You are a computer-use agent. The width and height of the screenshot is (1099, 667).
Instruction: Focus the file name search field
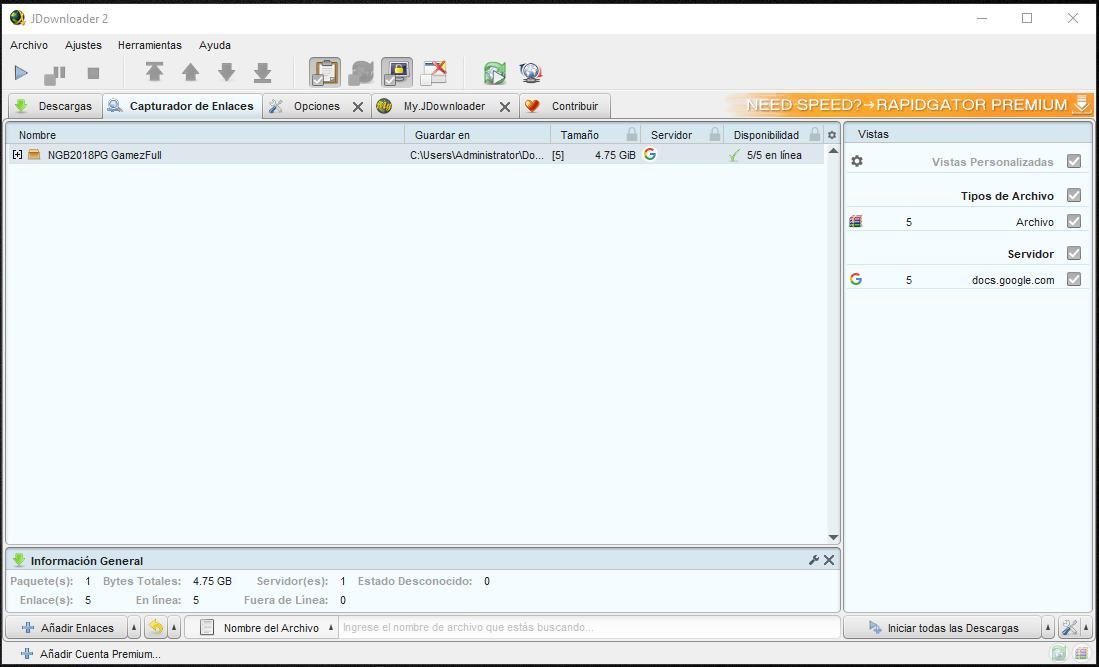tap(589, 627)
